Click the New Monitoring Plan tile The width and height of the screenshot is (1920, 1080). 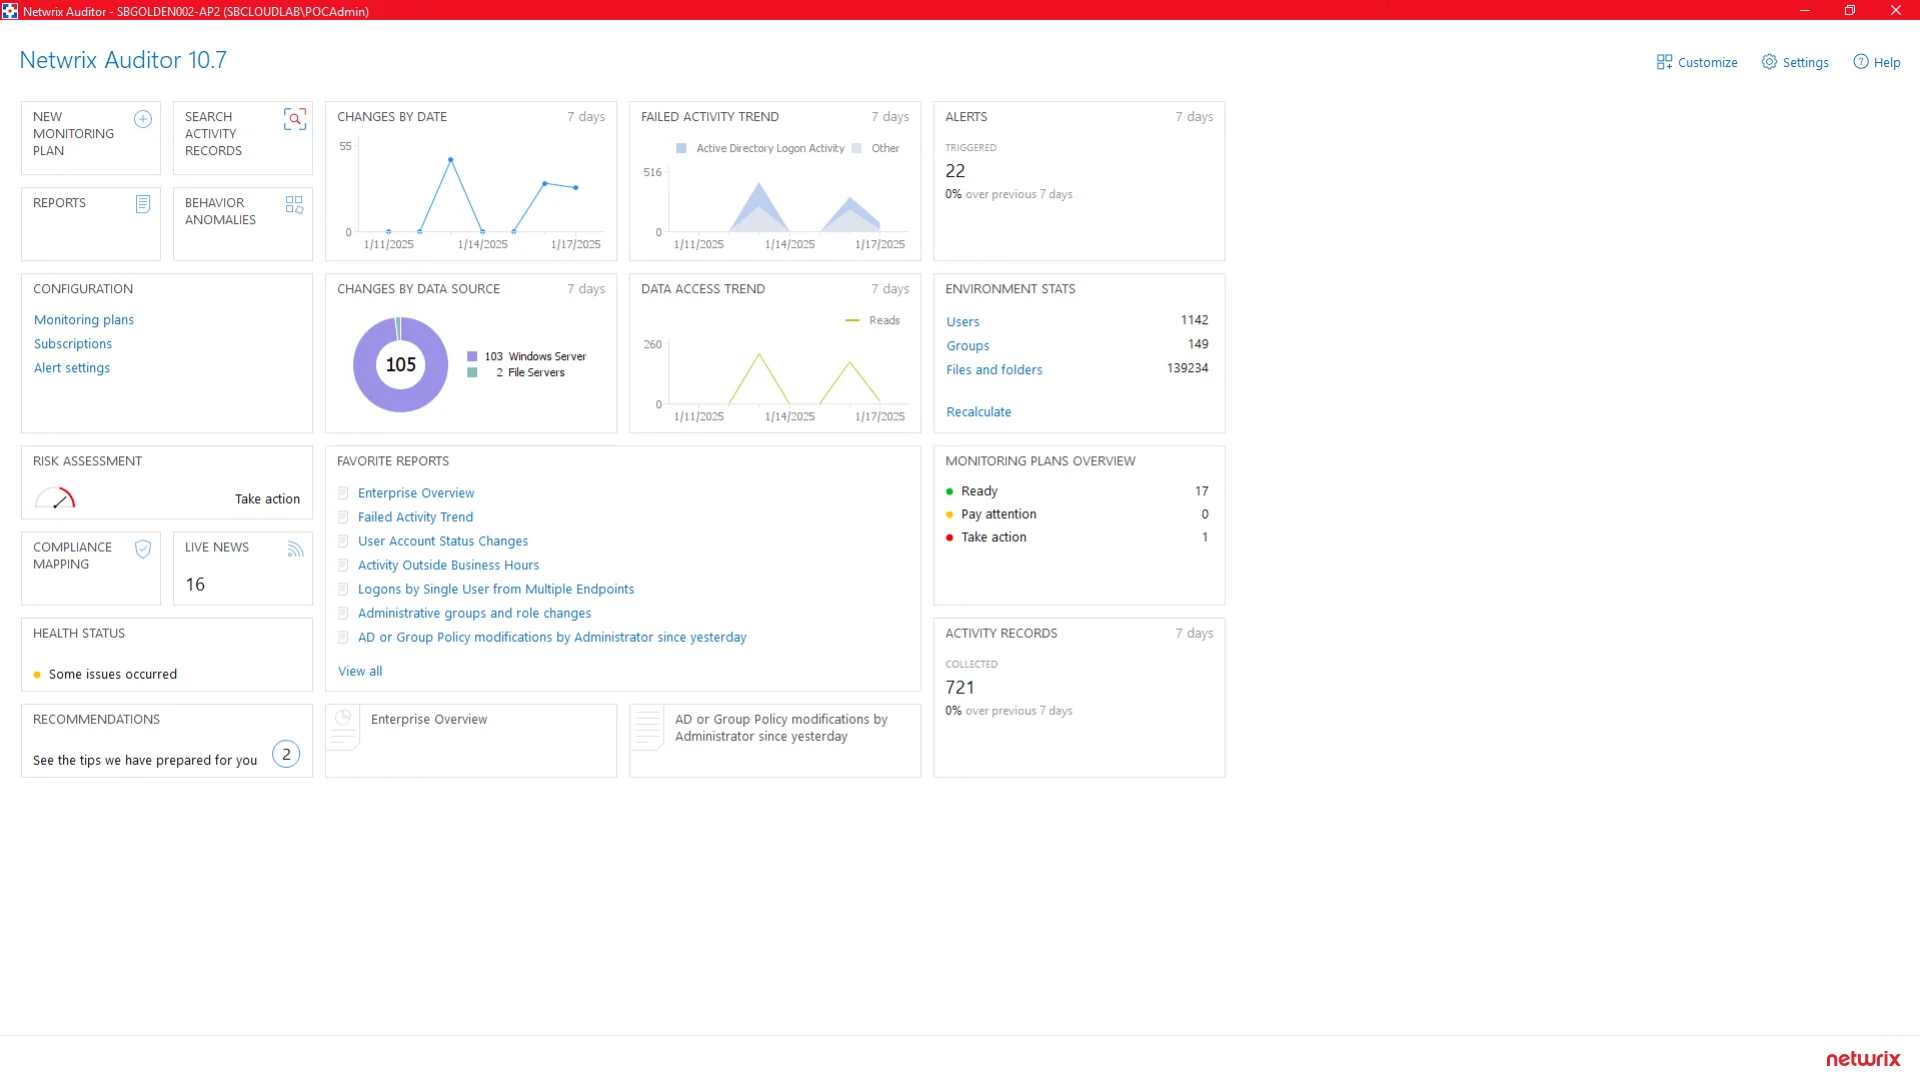[x=91, y=138]
